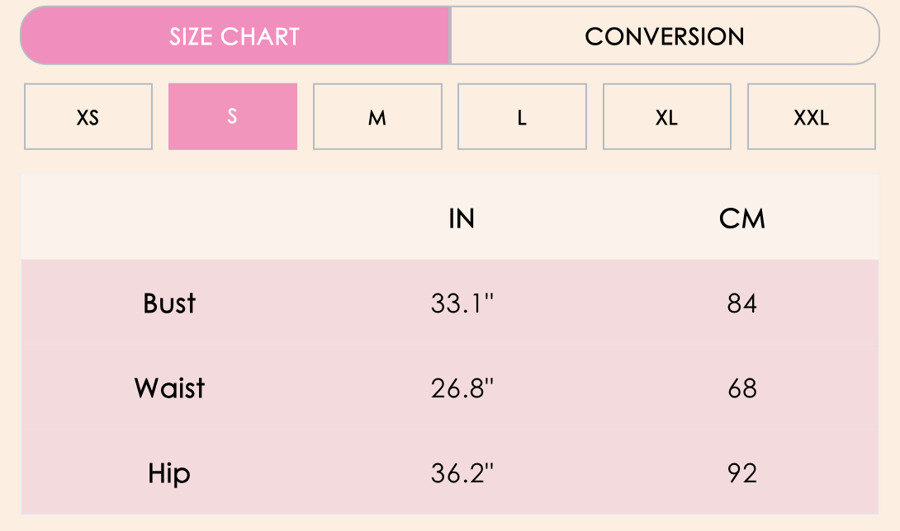Click the waist value 68 in CM
This screenshot has width=900, height=531.
click(x=742, y=388)
